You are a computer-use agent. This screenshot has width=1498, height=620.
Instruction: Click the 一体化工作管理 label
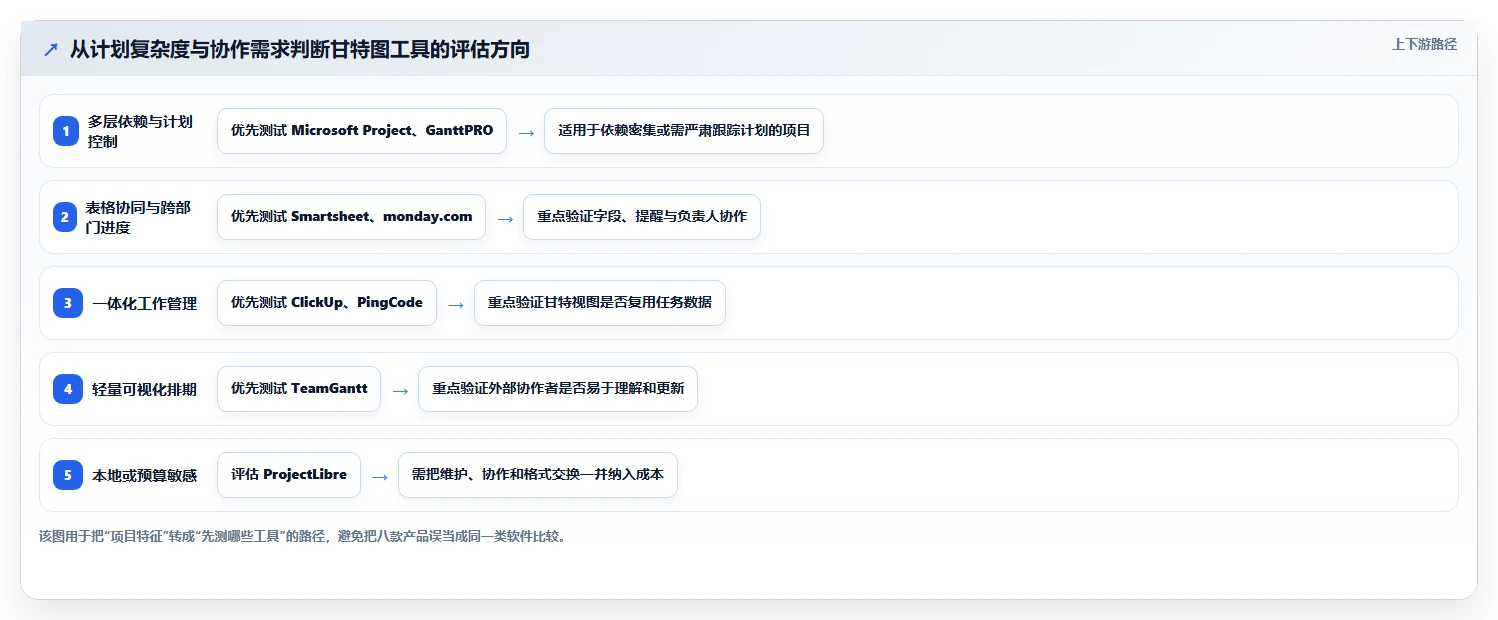(x=145, y=303)
